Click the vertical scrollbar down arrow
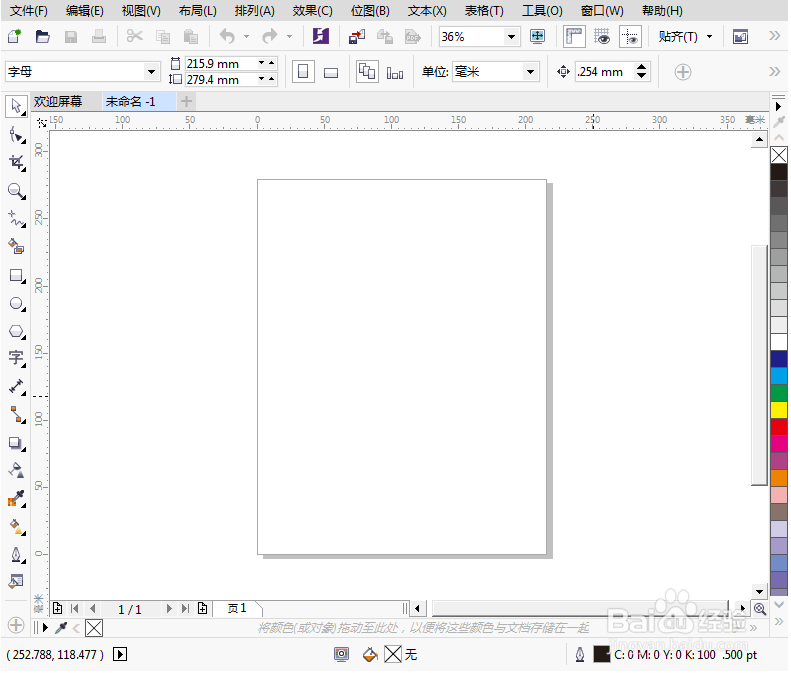791x673 pixels. (759, 591)
